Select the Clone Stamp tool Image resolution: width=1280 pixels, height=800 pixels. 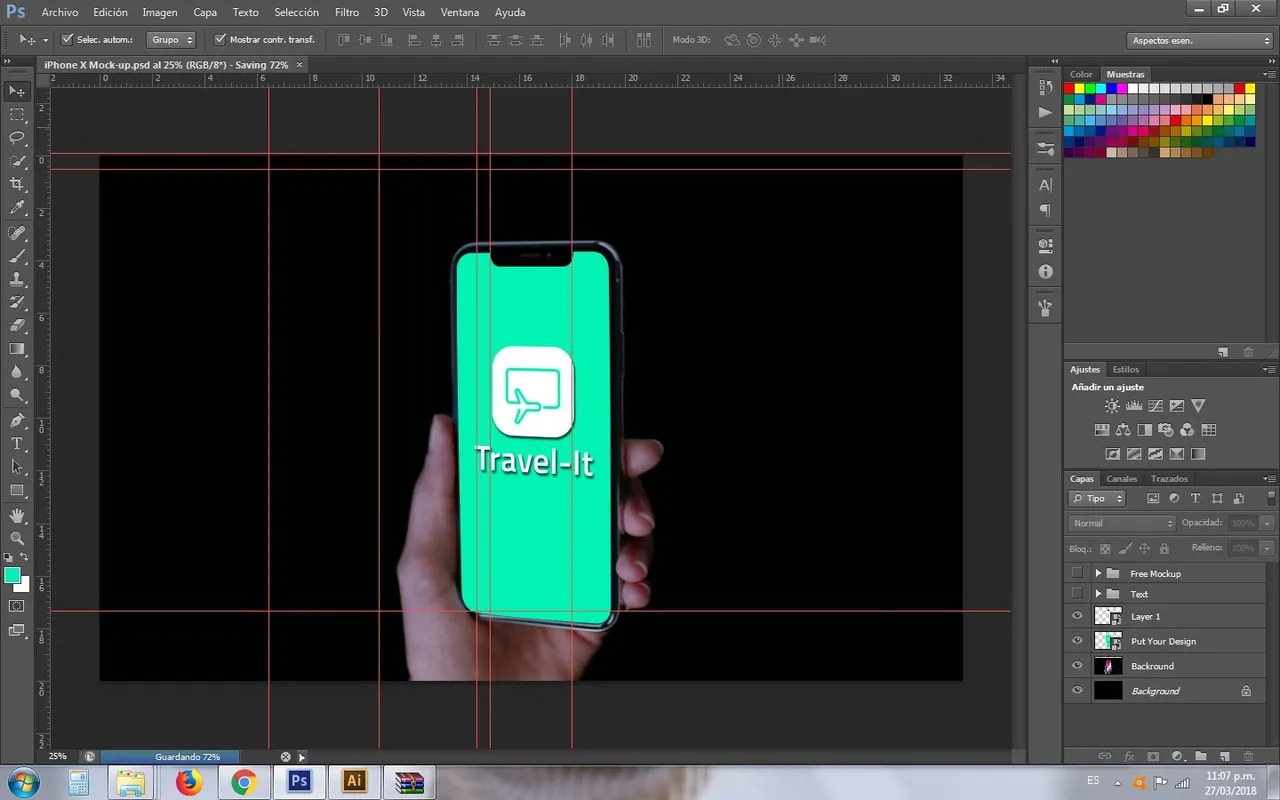17,279
